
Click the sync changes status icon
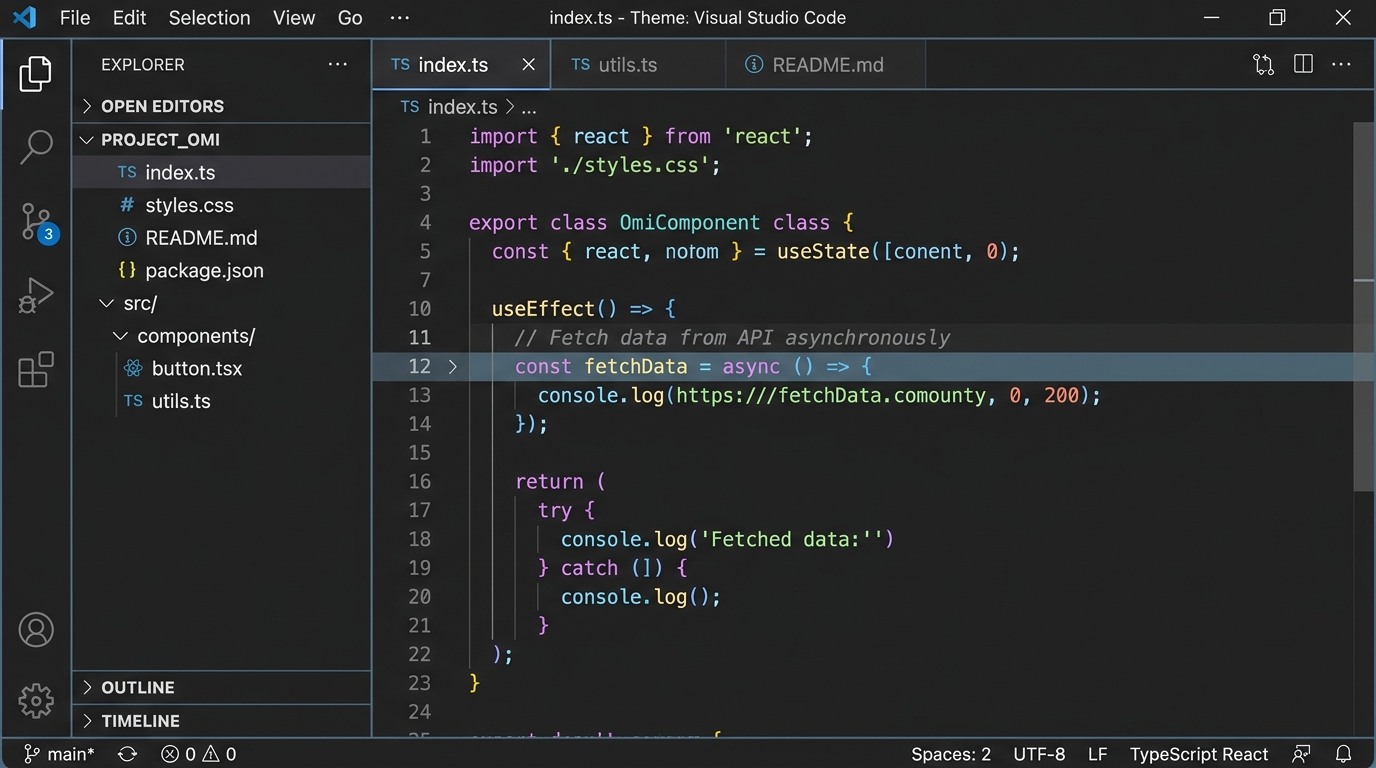127,754
